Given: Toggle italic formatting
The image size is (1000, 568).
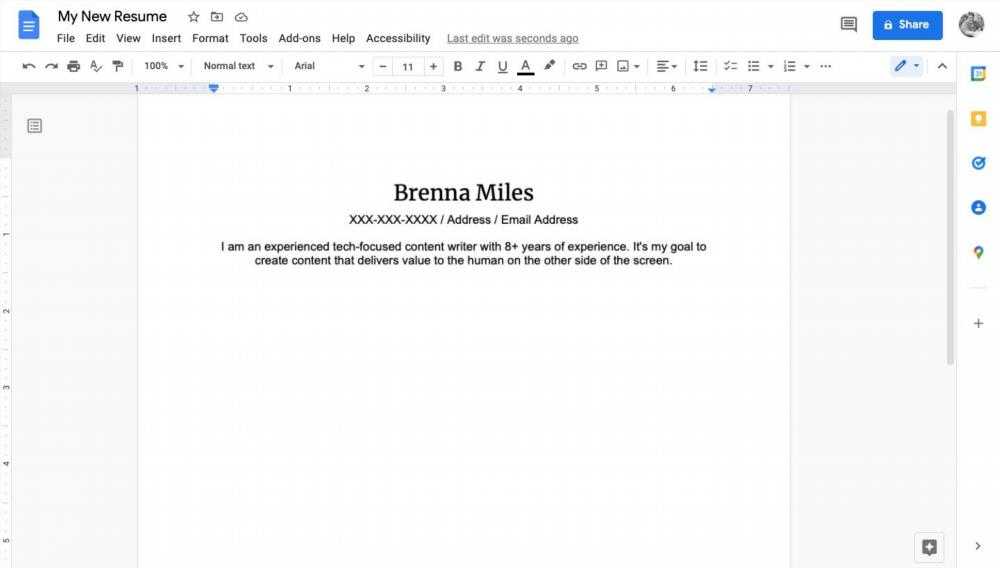Looking at the screenshot, I should [x=480, y=66].
